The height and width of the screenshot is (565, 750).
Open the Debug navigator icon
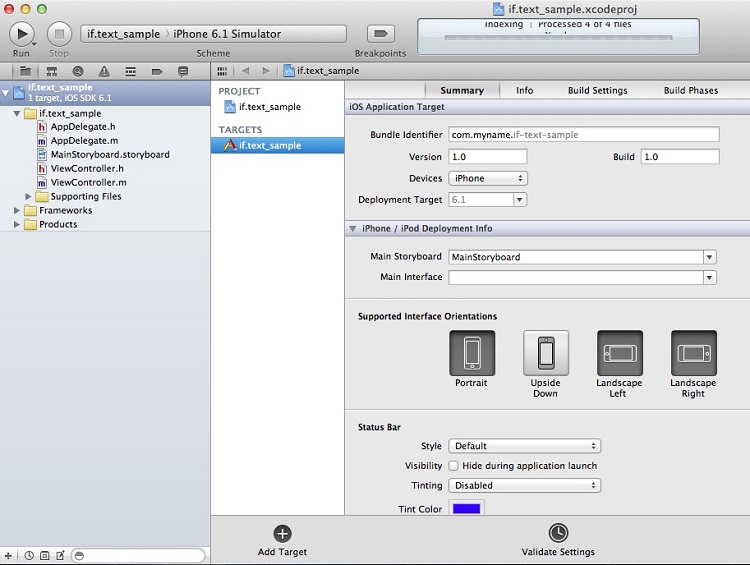(130, 71)
